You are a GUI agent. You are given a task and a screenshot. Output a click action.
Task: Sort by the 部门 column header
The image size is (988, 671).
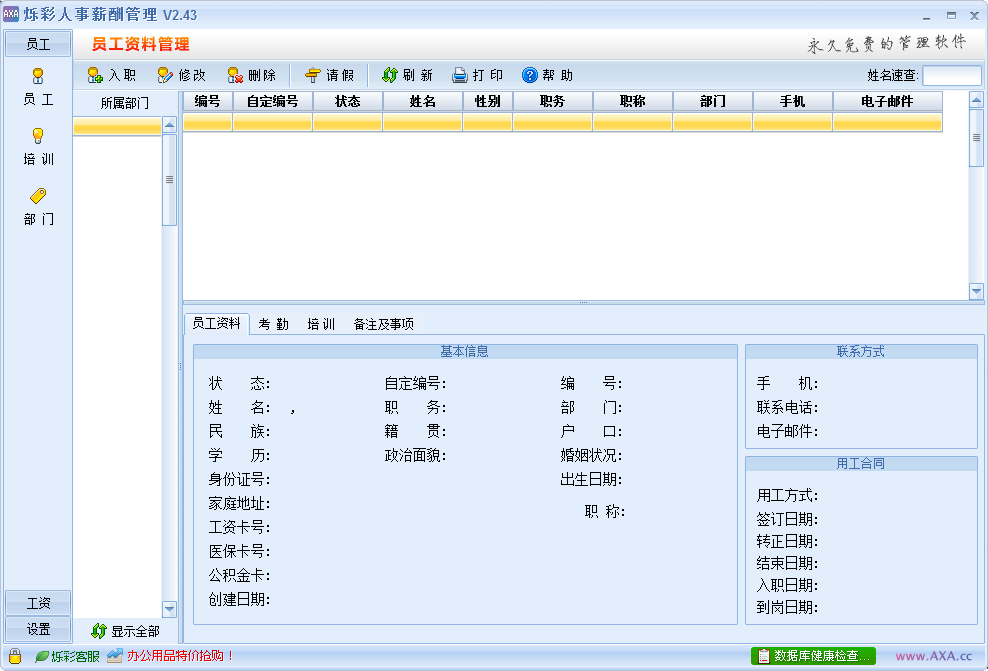pos(713,101)
